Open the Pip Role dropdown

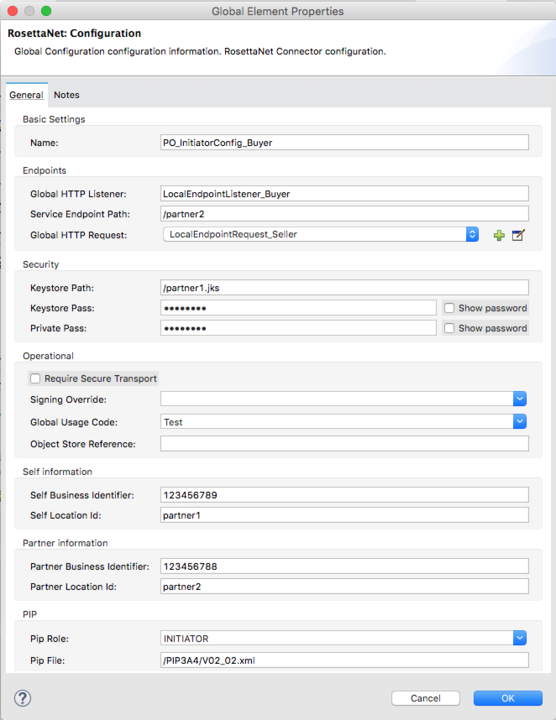click(x=520, y=638)
